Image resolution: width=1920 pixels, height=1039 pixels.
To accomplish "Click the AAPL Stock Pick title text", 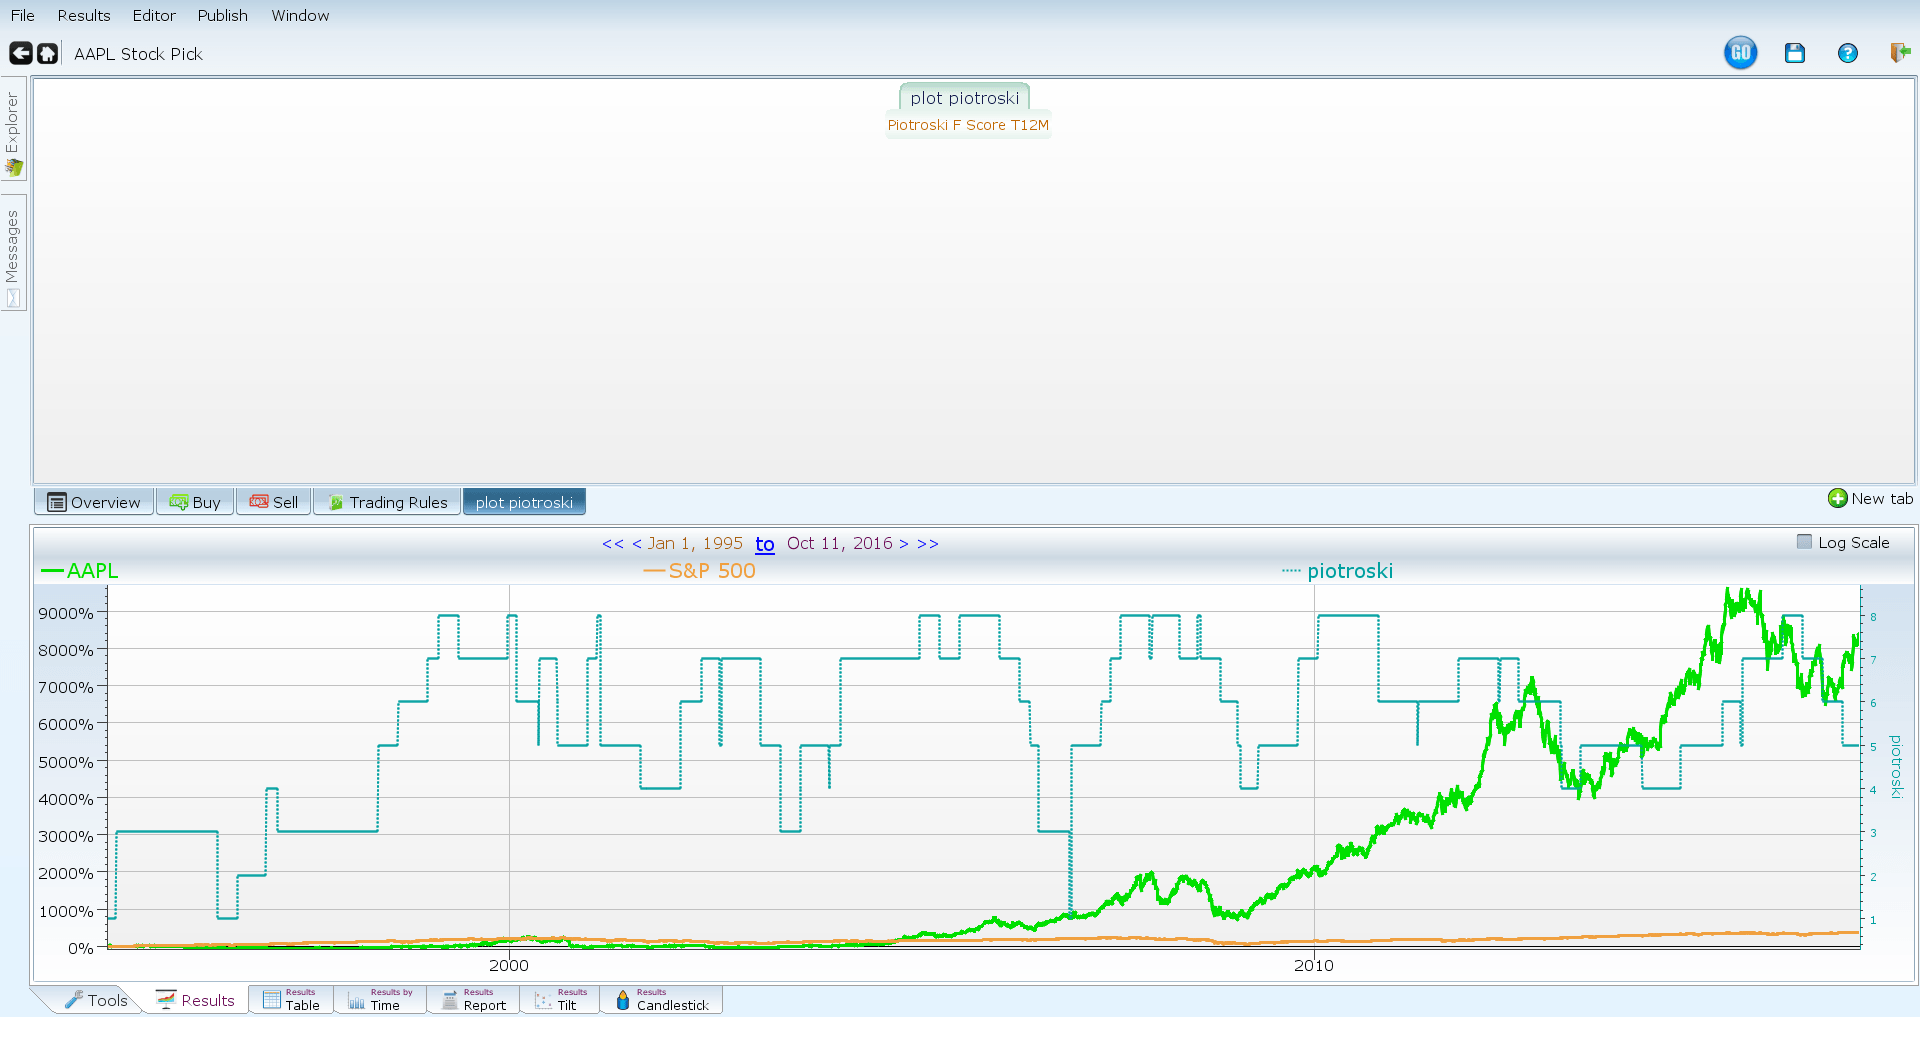I will 138,54.
